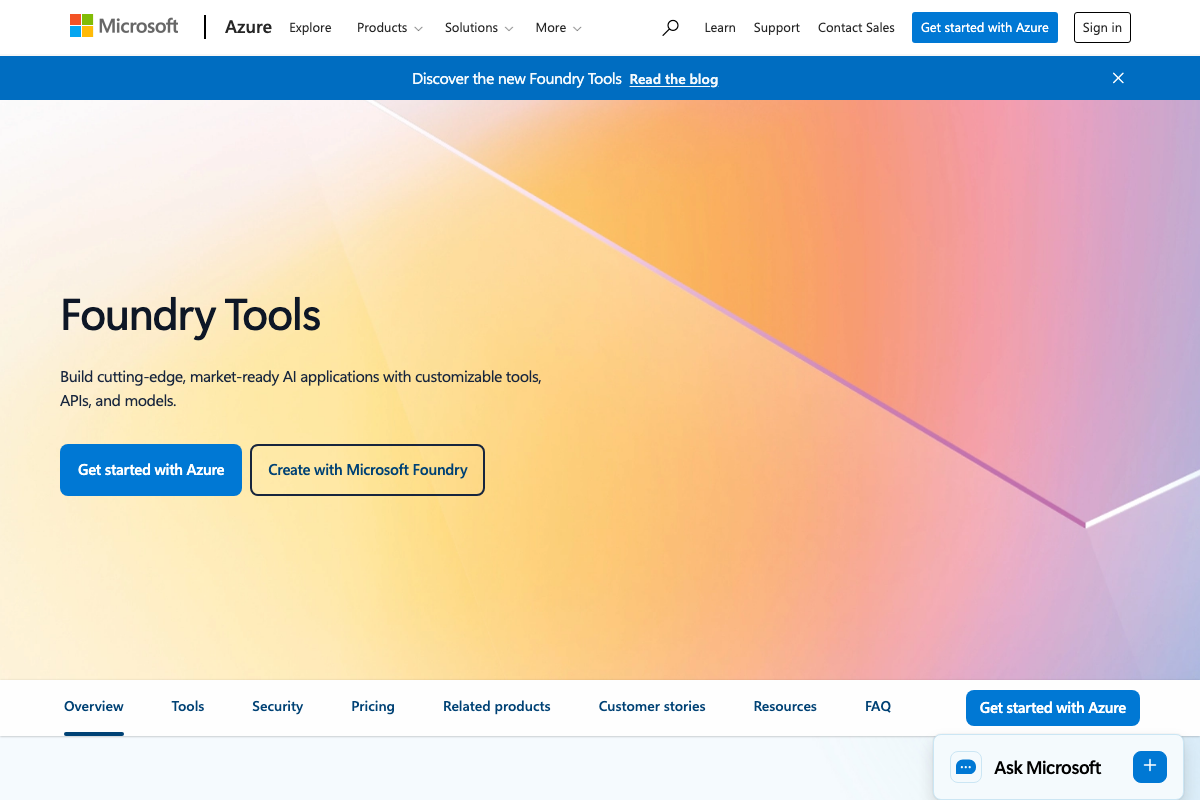Switch to the Tools tab
The image size is (1200, 800).
click(188, 706)
